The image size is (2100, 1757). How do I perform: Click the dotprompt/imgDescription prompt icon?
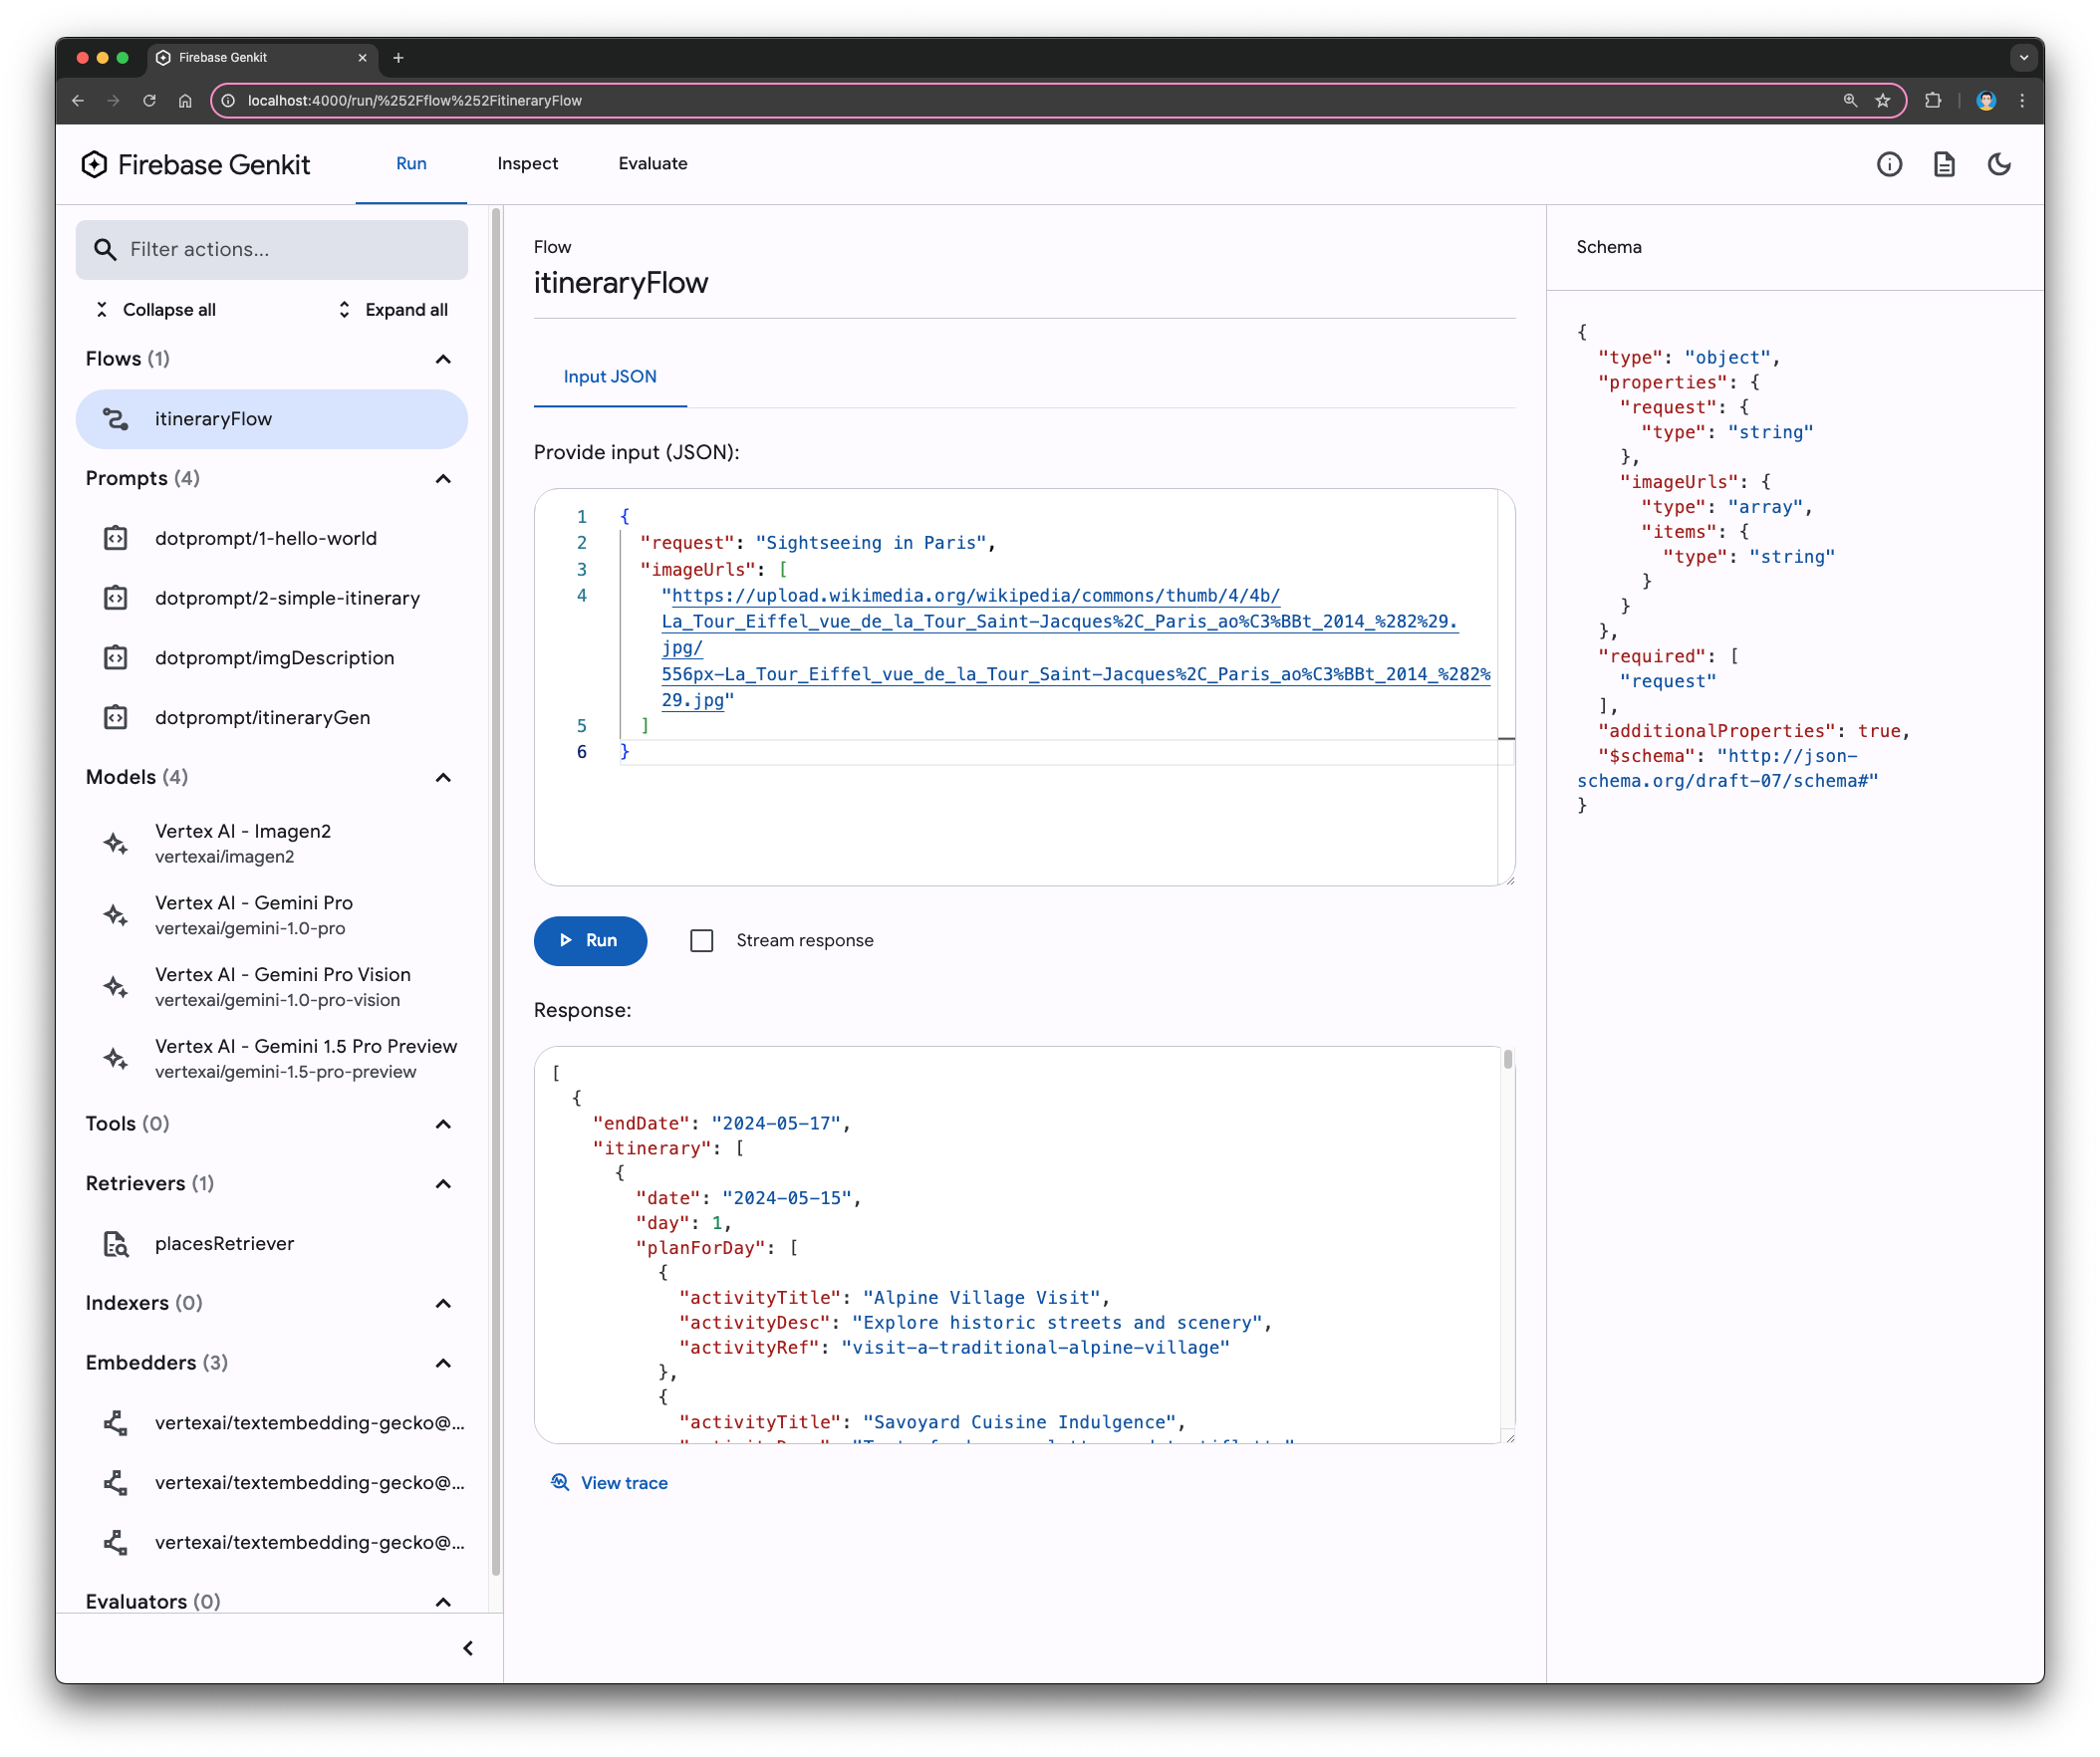(116, 658)
